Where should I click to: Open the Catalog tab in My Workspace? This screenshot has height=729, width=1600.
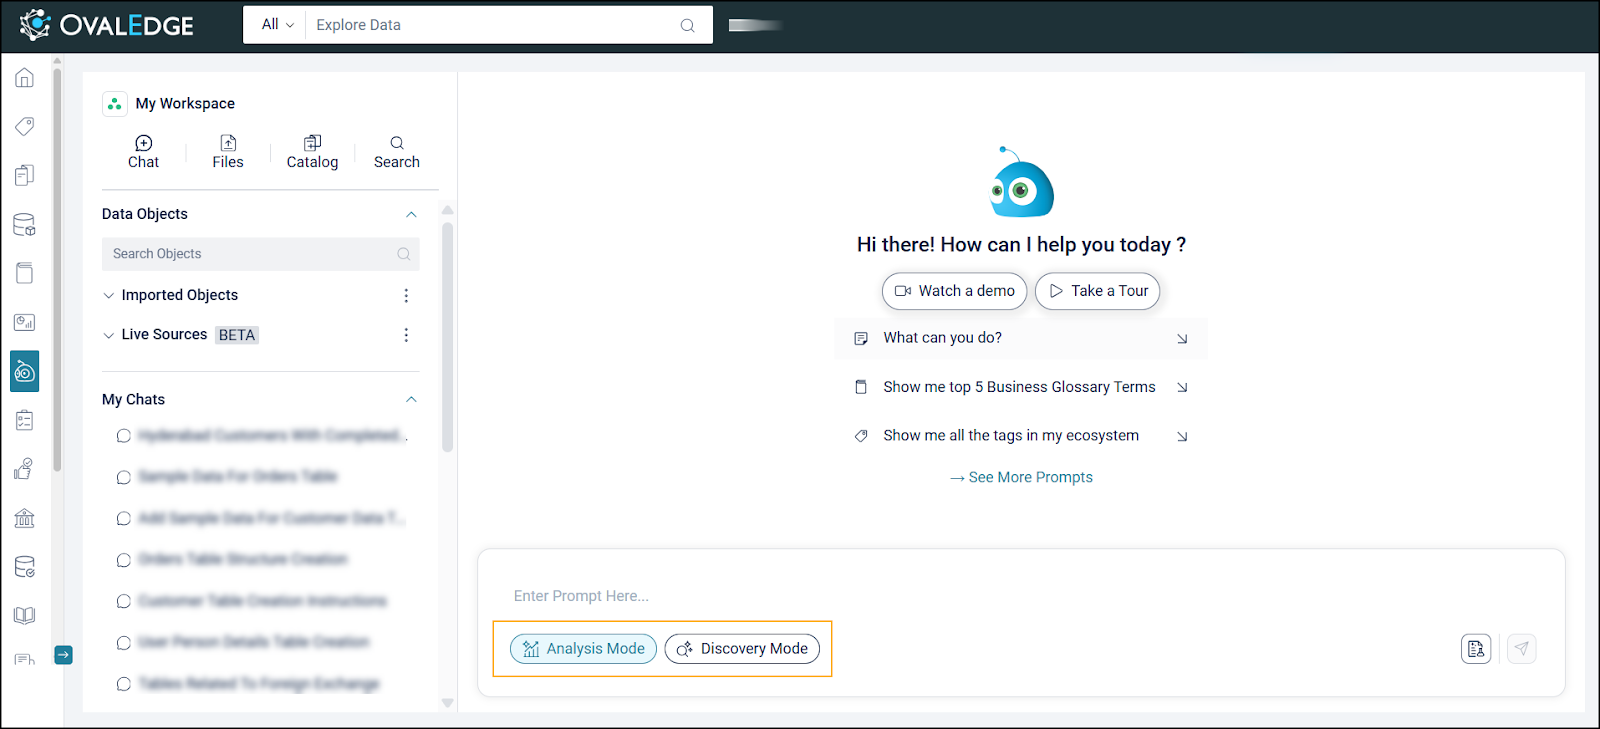312,152
